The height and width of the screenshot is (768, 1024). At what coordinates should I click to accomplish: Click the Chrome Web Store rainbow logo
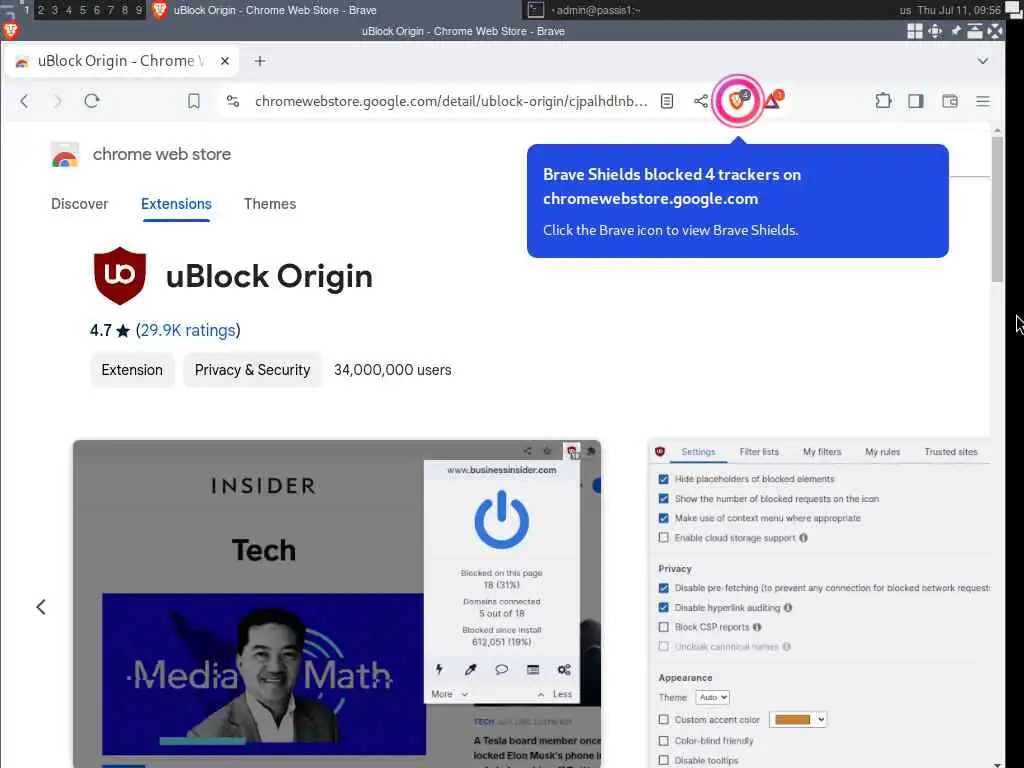point(64,155)
